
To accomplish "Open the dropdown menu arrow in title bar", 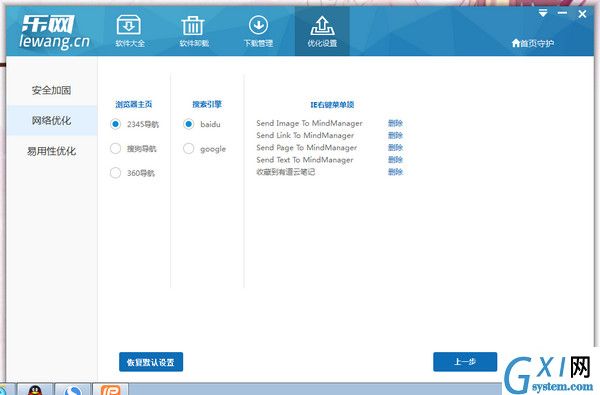I will coord(543,13).
